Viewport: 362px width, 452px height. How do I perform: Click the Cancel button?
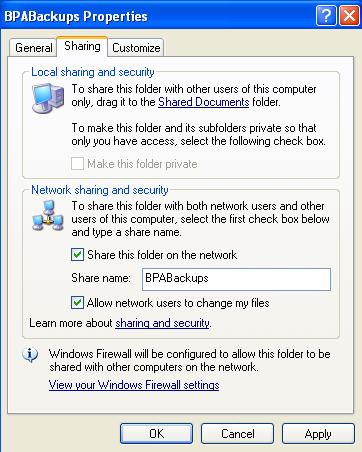(237, 433)
